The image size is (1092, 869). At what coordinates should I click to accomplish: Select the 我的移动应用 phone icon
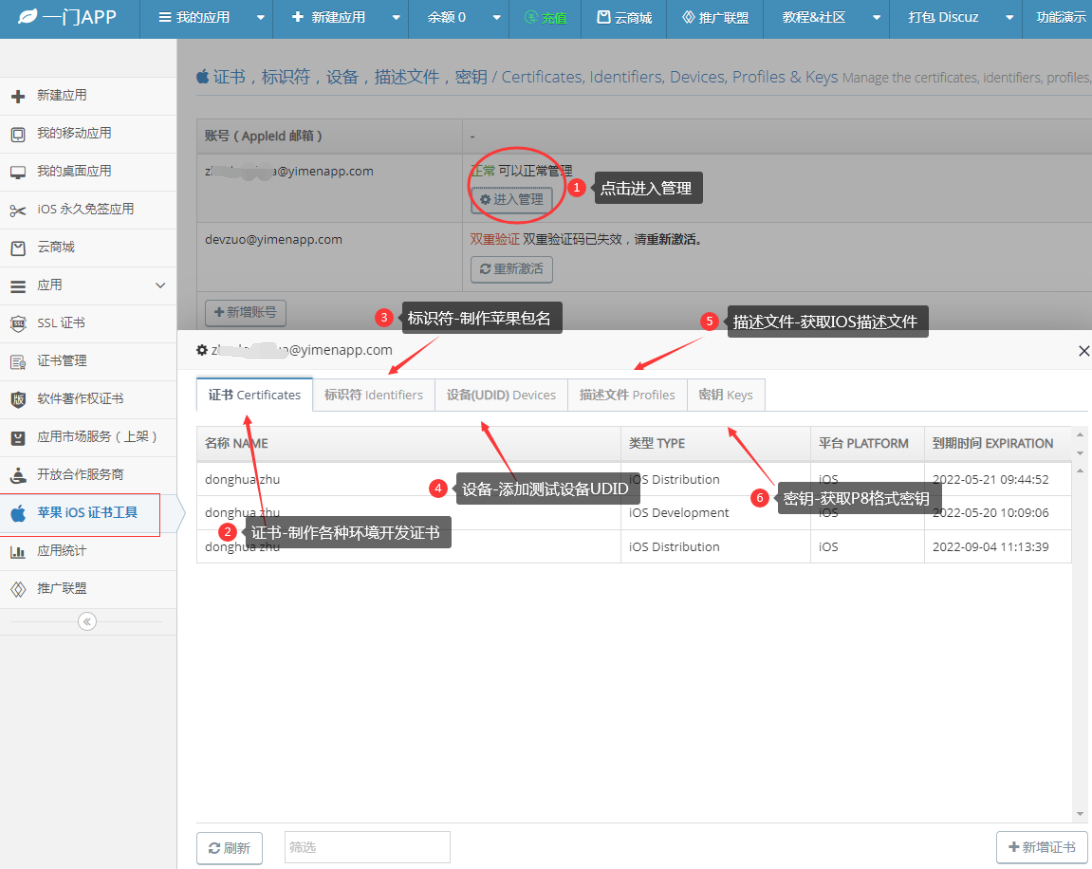tap(18, 134)
